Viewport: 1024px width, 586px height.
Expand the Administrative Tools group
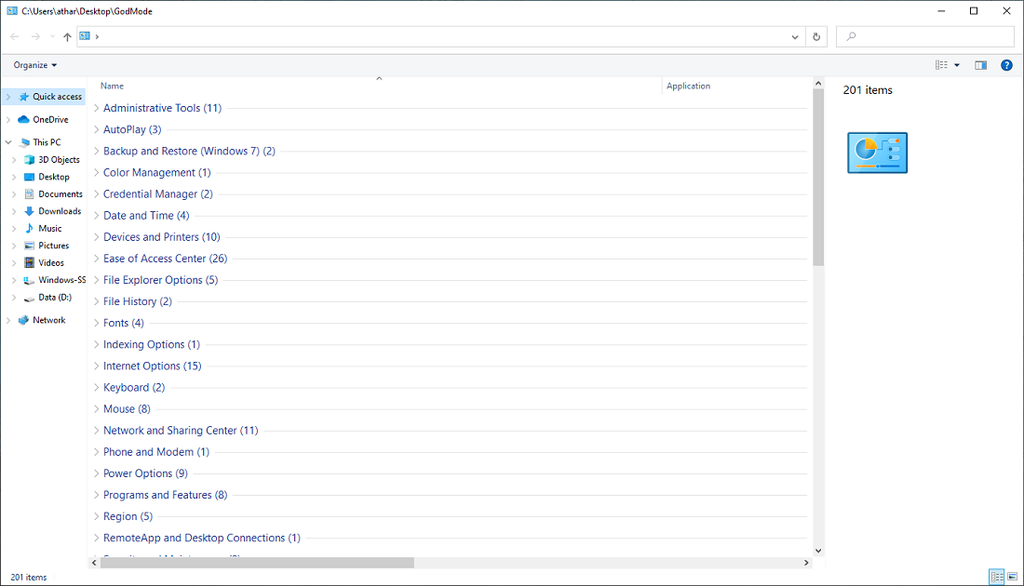pos(96,107)
